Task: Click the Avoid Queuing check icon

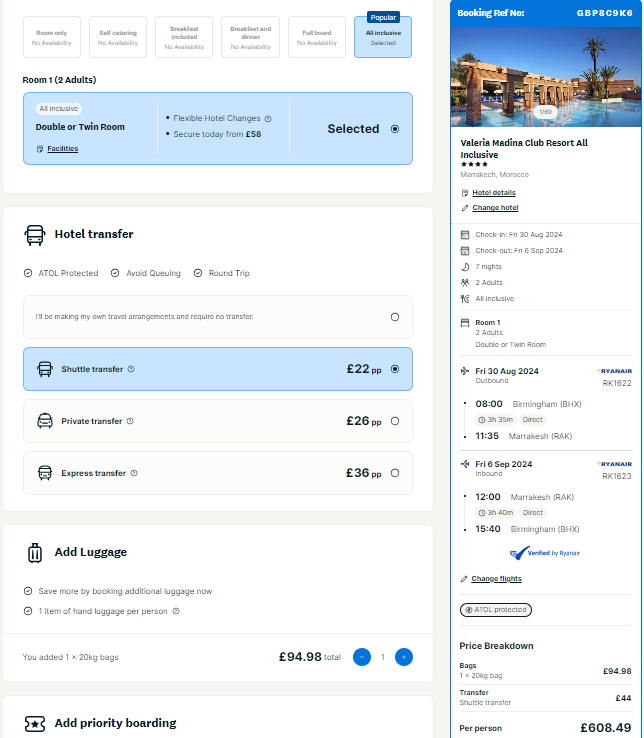Action: coord(115,273)
